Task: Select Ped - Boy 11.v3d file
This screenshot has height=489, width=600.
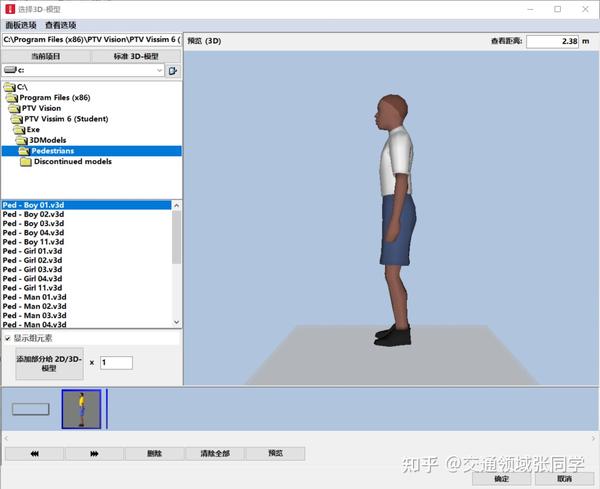Action: [33, 242]
